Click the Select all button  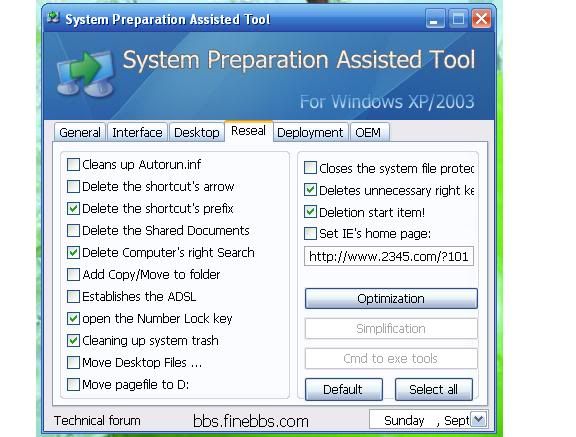[433, 389]
